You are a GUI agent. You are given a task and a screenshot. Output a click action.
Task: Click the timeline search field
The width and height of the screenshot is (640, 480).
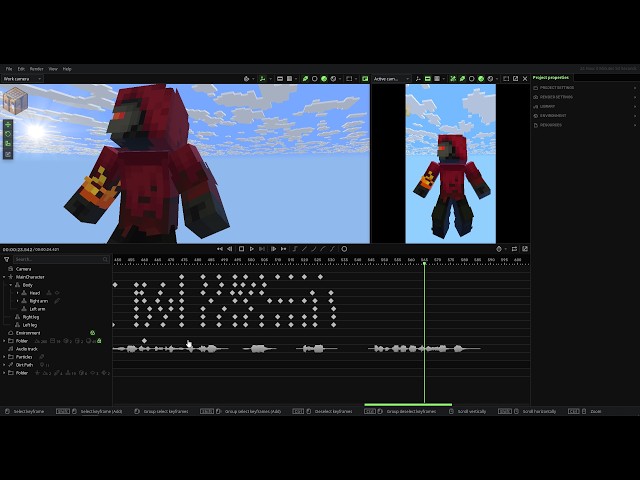(x=61, y=259)
